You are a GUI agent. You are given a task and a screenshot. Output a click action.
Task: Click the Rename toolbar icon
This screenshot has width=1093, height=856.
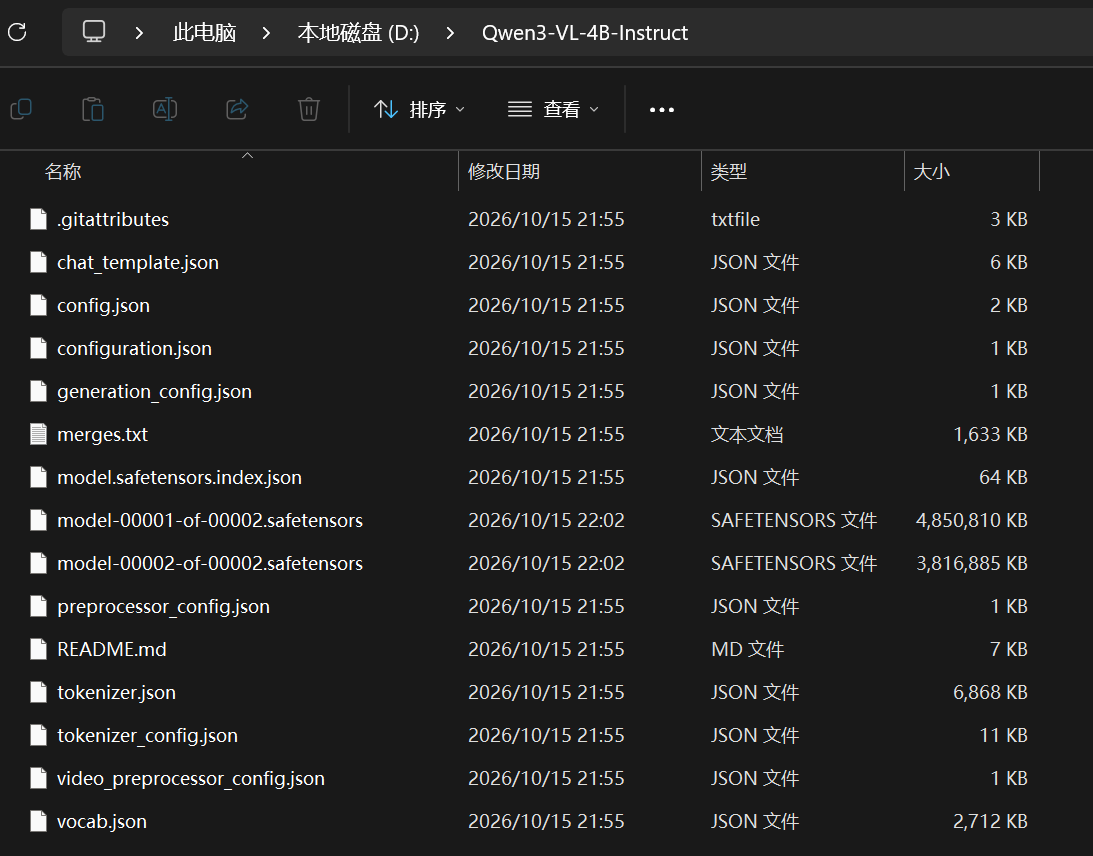[165, 109]
